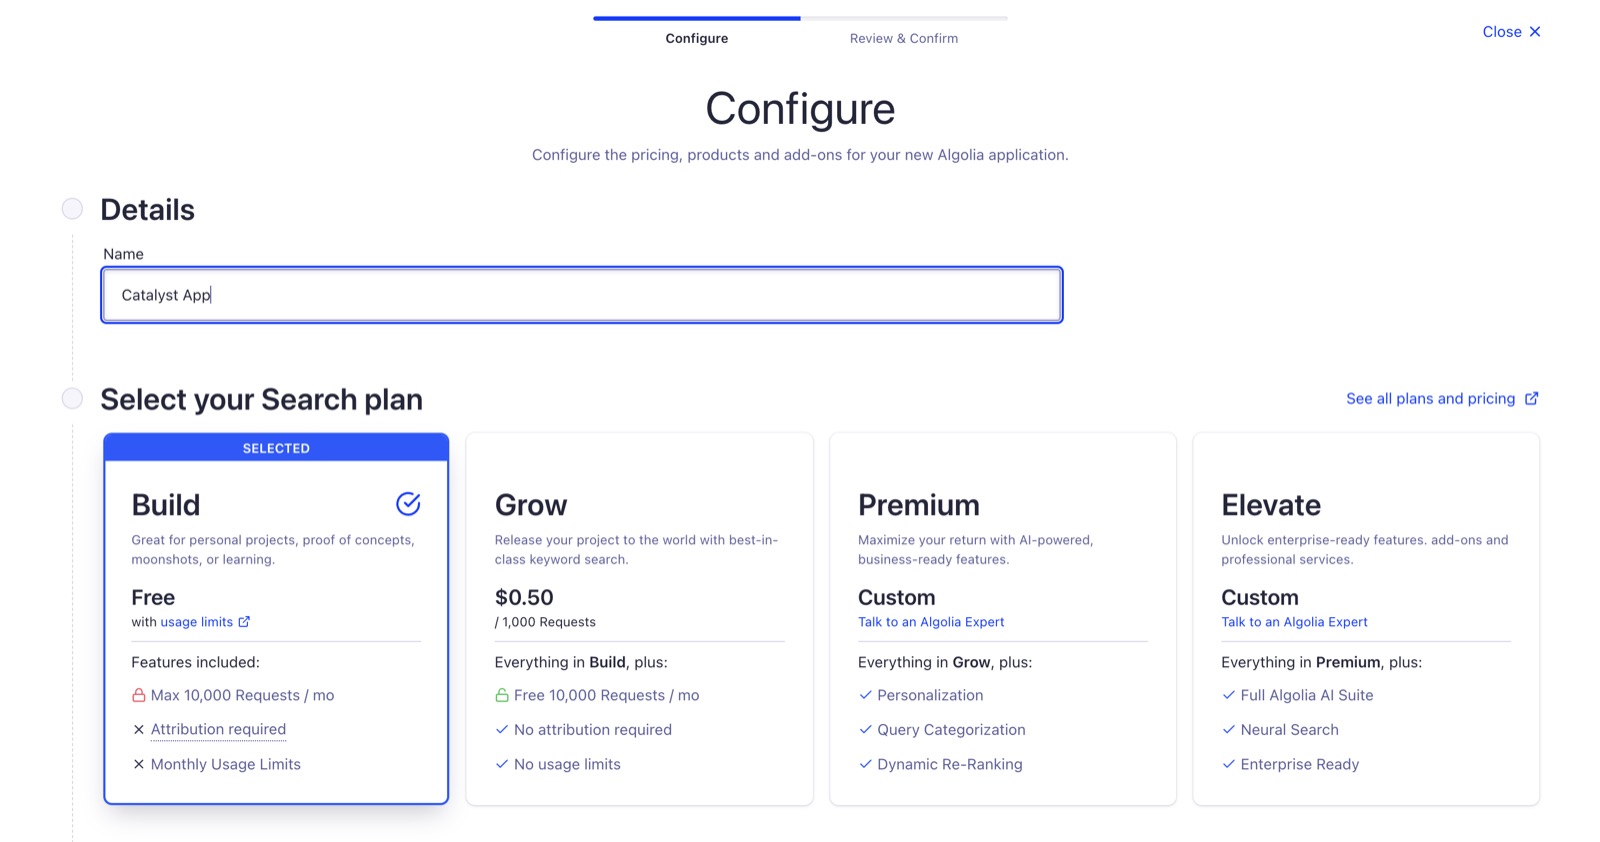Click the Configure step label
The height and width of the screenshot is (842, 1600).
(x=697, y=38)
